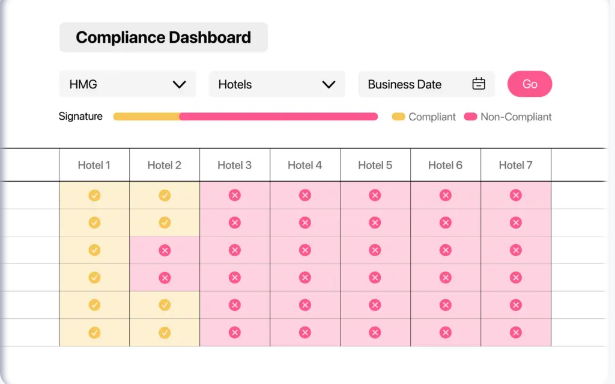Screen dimensions: 615x384
Task: Click Hotel 1 first row compliant checkmark
Action: [94, 195]
